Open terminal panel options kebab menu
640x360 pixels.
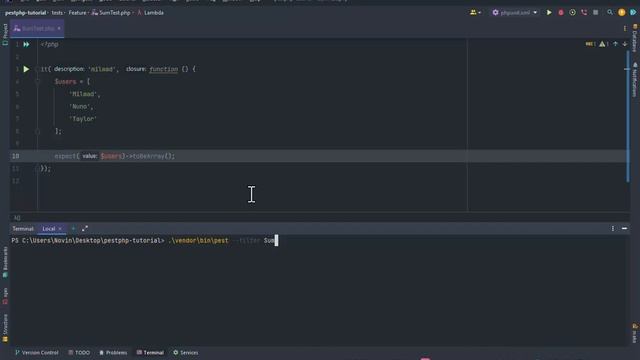point(613,229)
